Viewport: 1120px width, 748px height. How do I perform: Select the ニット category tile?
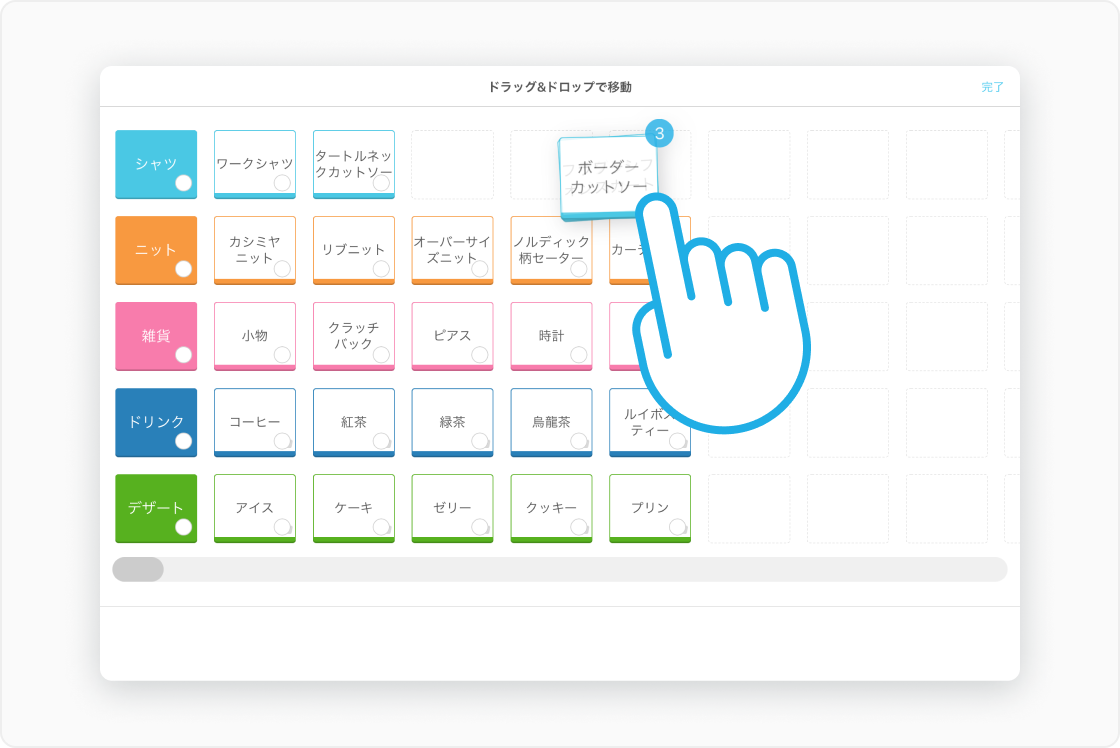(156, 250)
